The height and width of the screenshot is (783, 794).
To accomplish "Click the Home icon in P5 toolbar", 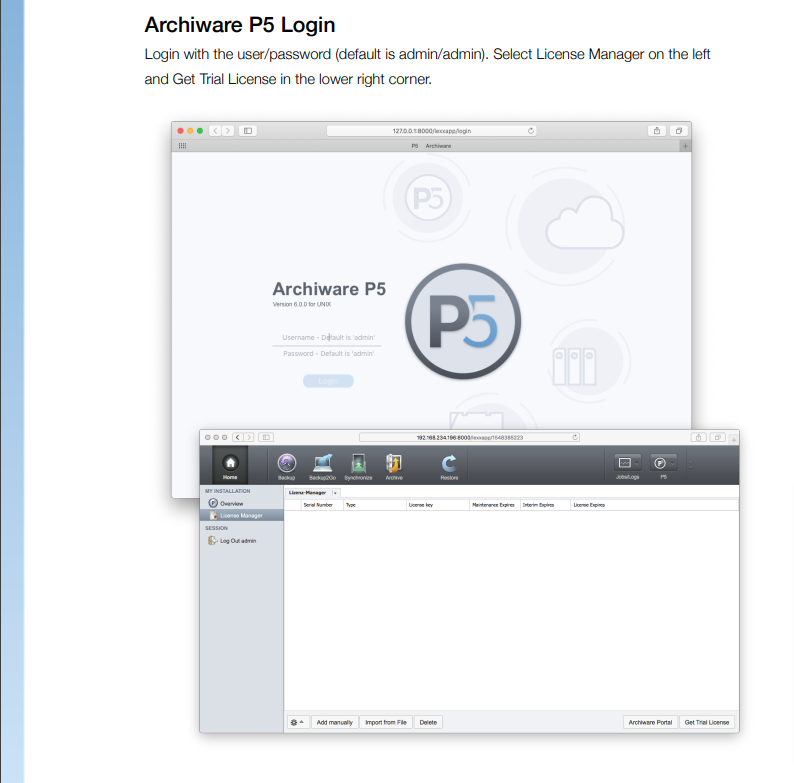I will pos(230,465).
